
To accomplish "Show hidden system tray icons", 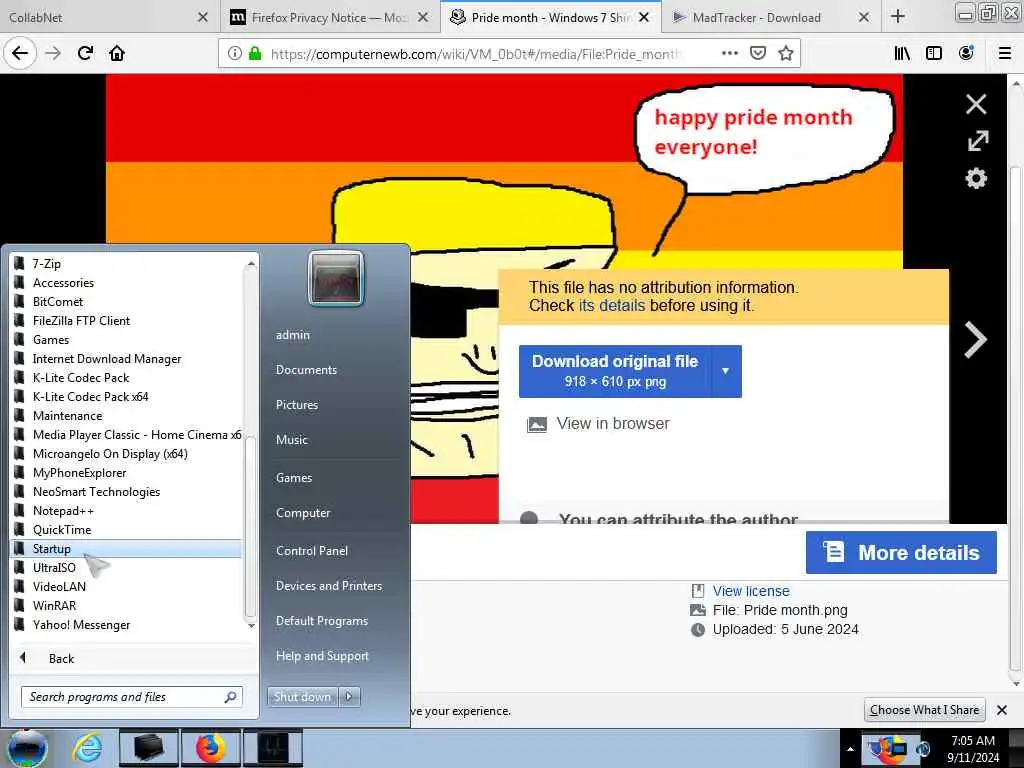I will tap(850, 749).
